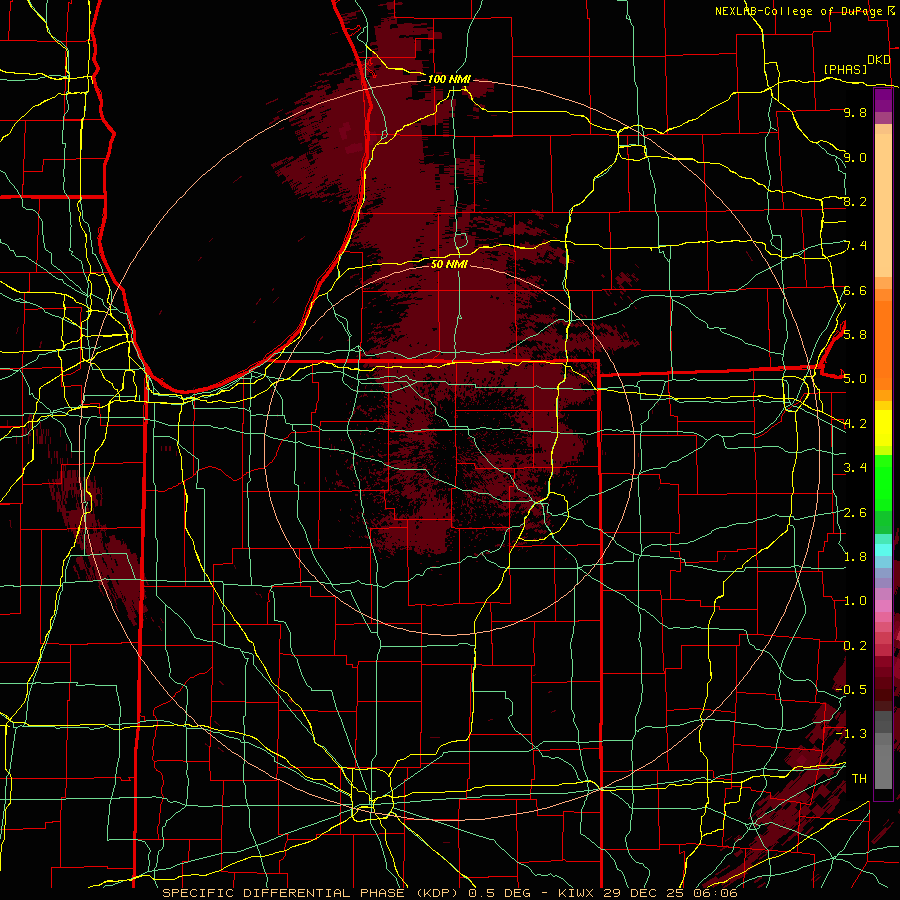Click the 6.6 scale value
Viewport: 900px width, 900px height.
tap(855, 290)
